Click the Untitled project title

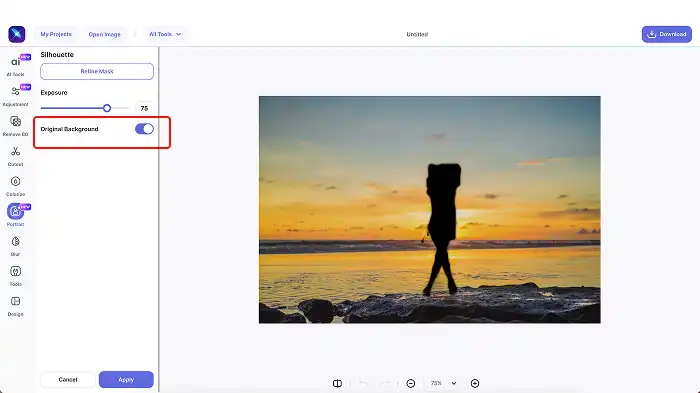pyautogui.click(x=417, y=34)
